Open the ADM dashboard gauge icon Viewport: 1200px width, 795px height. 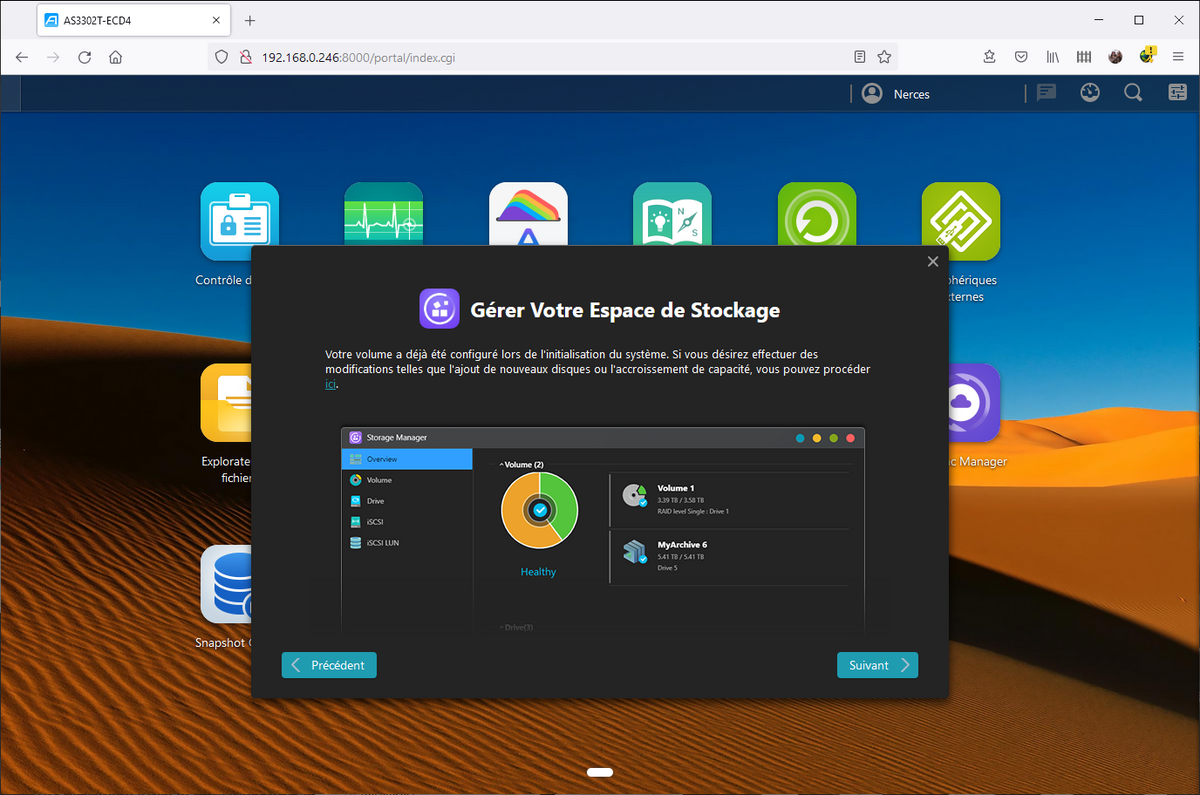coord(1090,93)
